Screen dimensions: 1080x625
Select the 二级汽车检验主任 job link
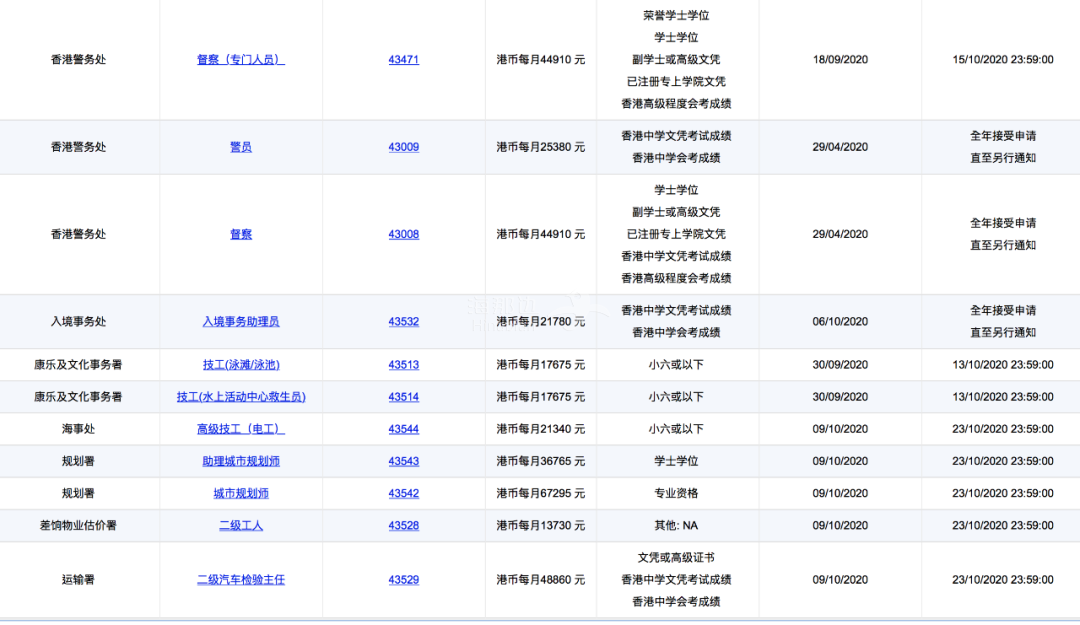[x=240, y=580]
